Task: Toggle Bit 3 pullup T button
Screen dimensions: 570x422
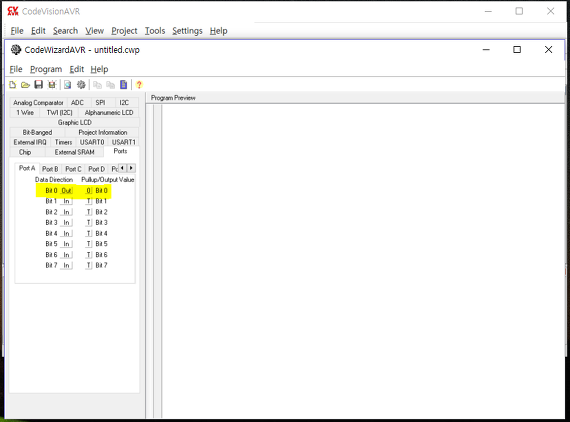Action: [x=88, y=222]
